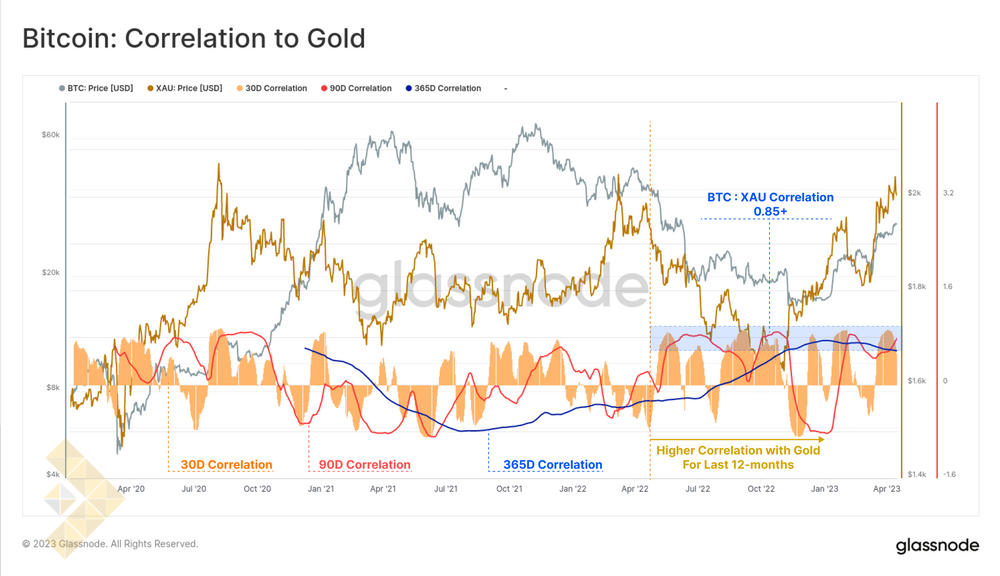This screenshot has width=1000, height=576.
Task: Click the "Higher Correlation with Gold" annotation text
Action: 738,450
